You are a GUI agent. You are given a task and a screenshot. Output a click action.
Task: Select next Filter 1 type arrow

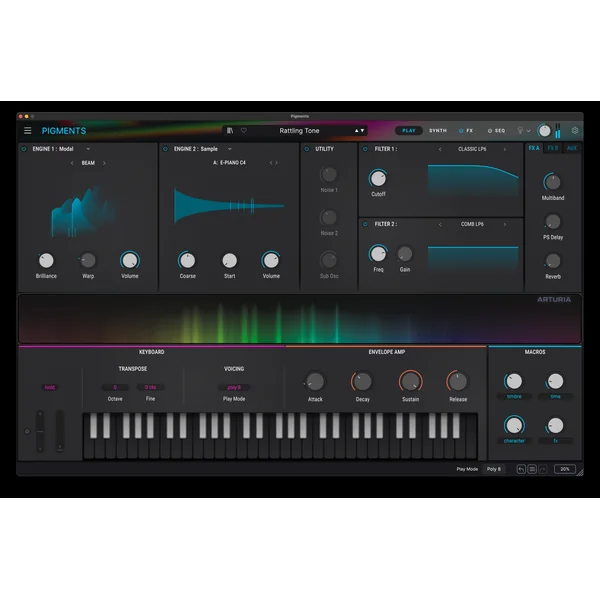(505, 149)
